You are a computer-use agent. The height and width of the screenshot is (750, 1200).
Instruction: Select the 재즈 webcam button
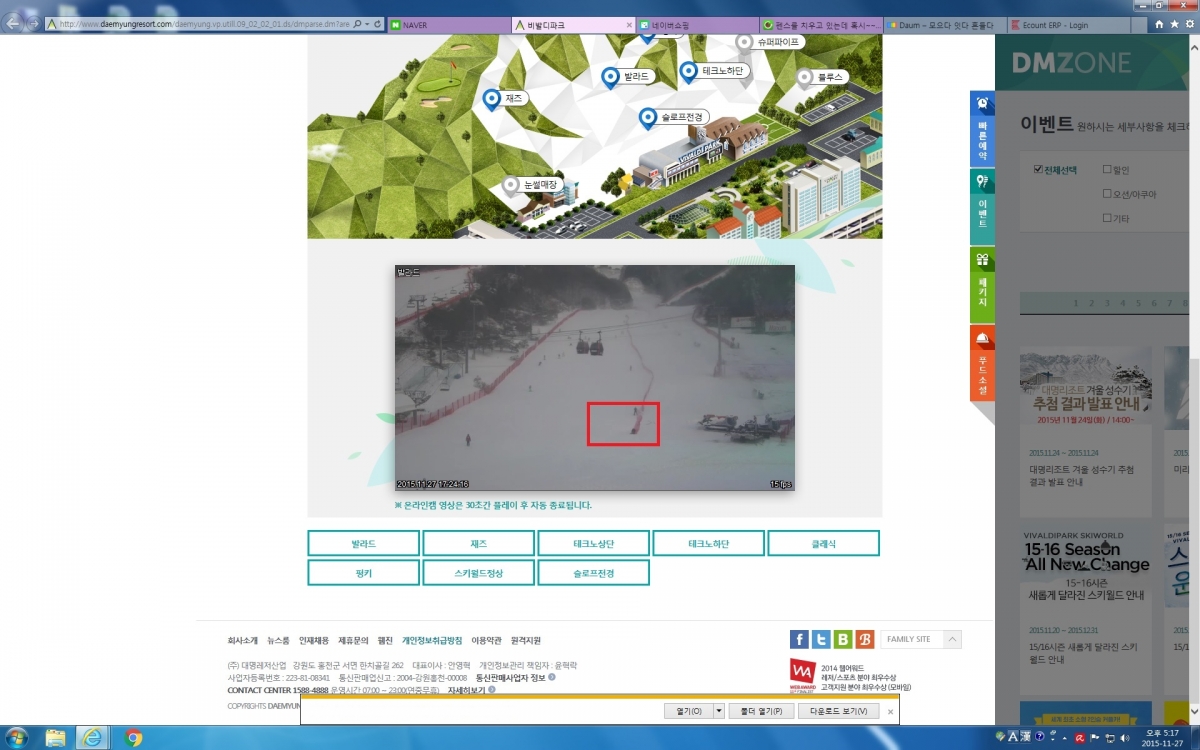click(x=479, y=543)
